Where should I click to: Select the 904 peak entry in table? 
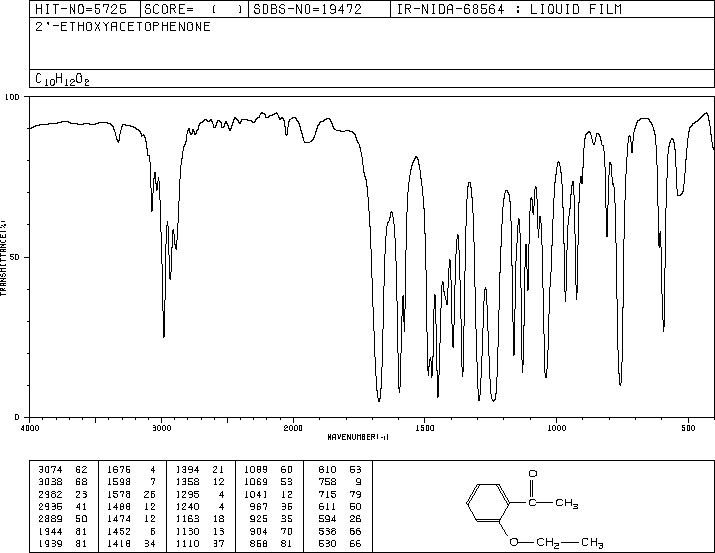[x=272, y=531]
